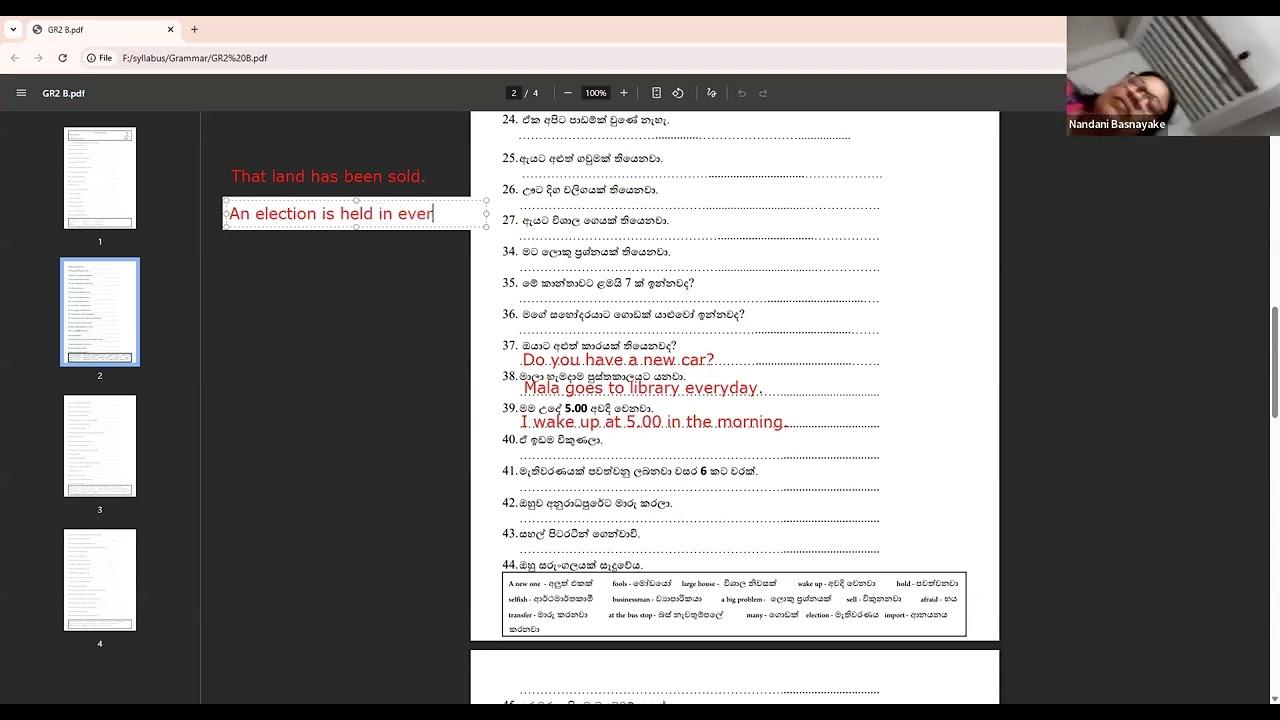This screenshot has width=1280, height=720.
Task: Click question 44 line in the PDF
Action: click(x=572, y=565)
